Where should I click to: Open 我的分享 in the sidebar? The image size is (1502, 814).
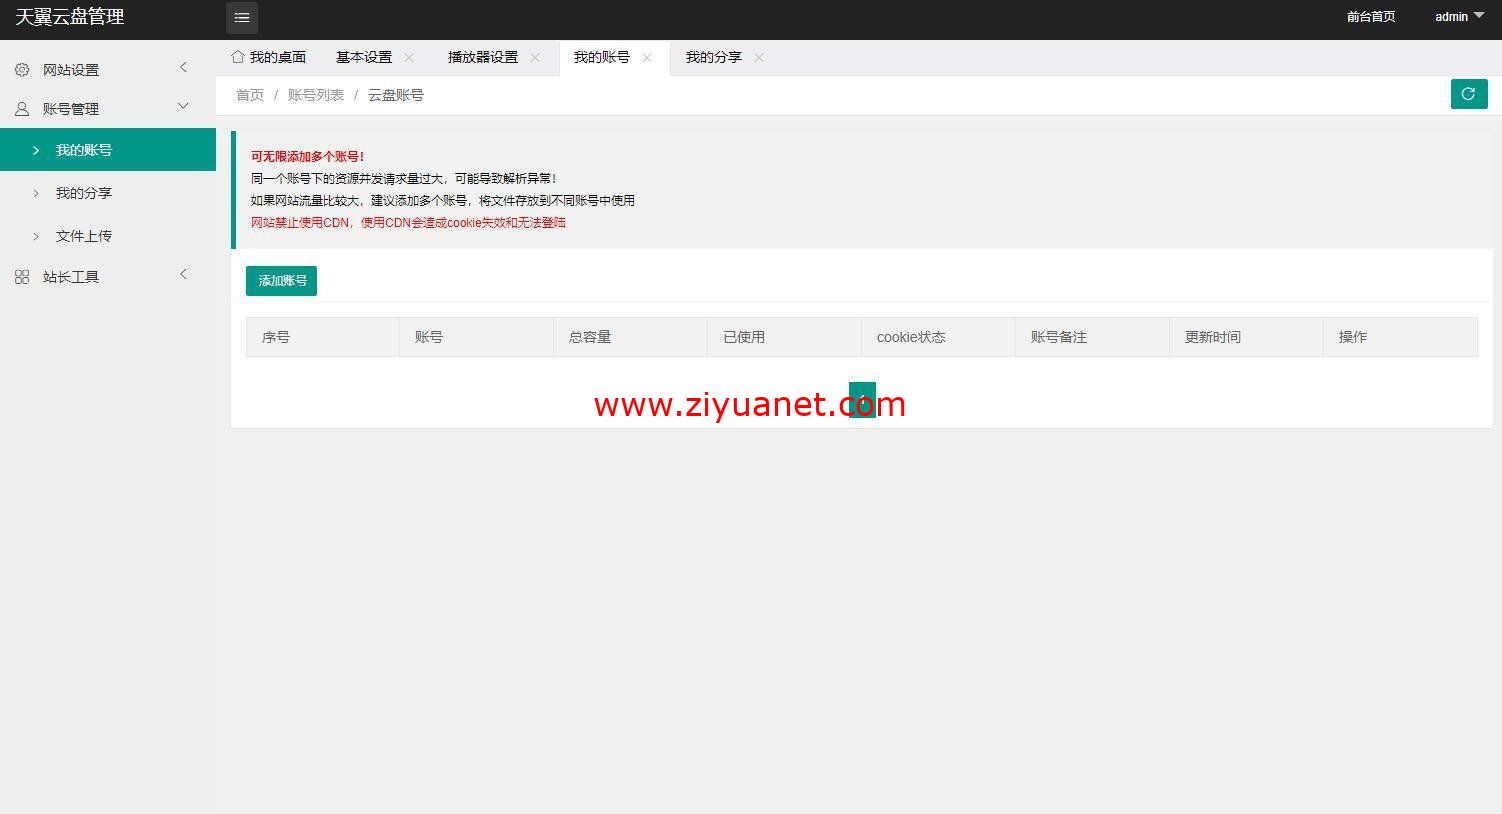point(108,193)
